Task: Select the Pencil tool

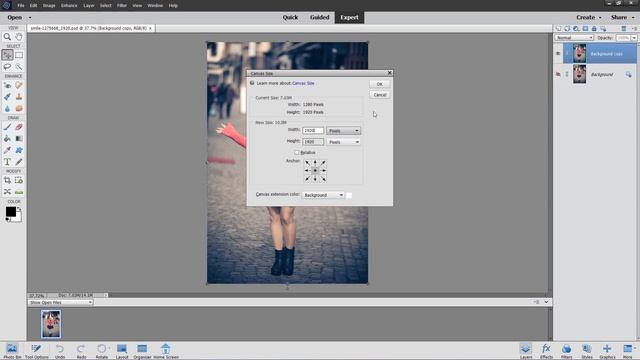Action: (x=19, y=162)
